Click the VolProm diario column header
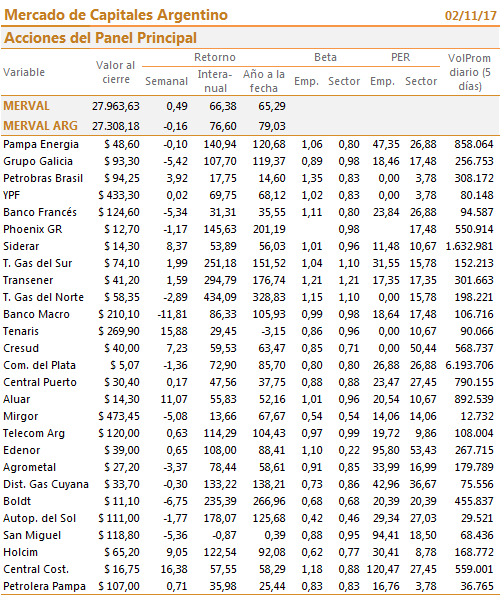 [470, 72]
